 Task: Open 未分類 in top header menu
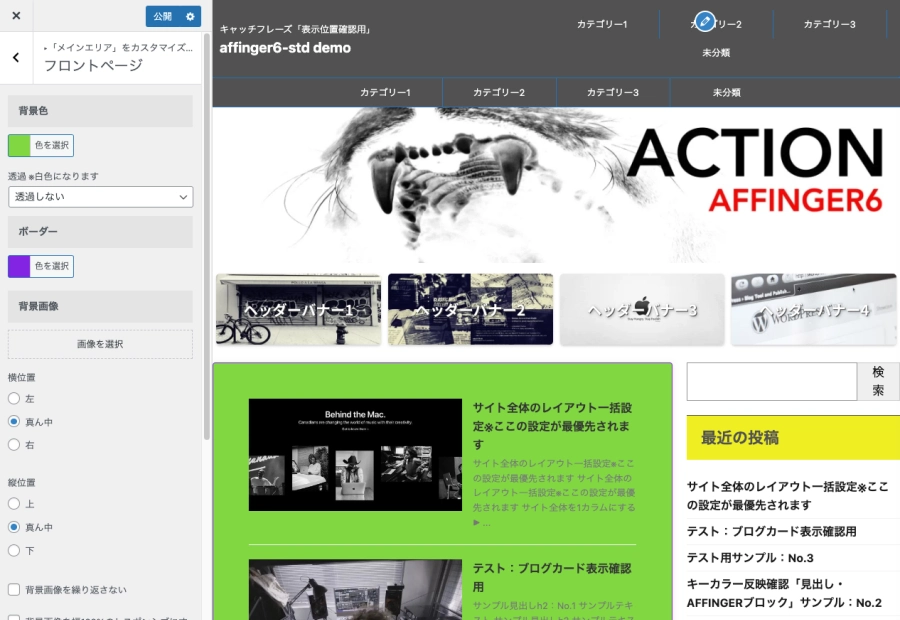[716, 53]
